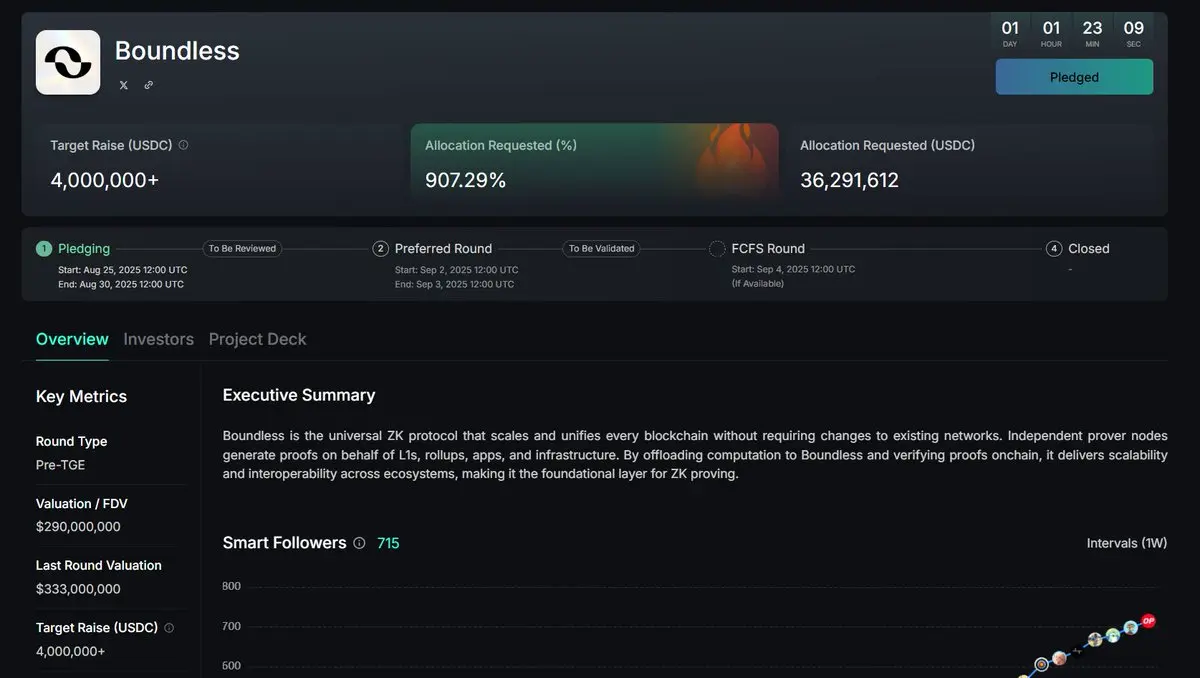Select the Pledging step

(73, 248)
